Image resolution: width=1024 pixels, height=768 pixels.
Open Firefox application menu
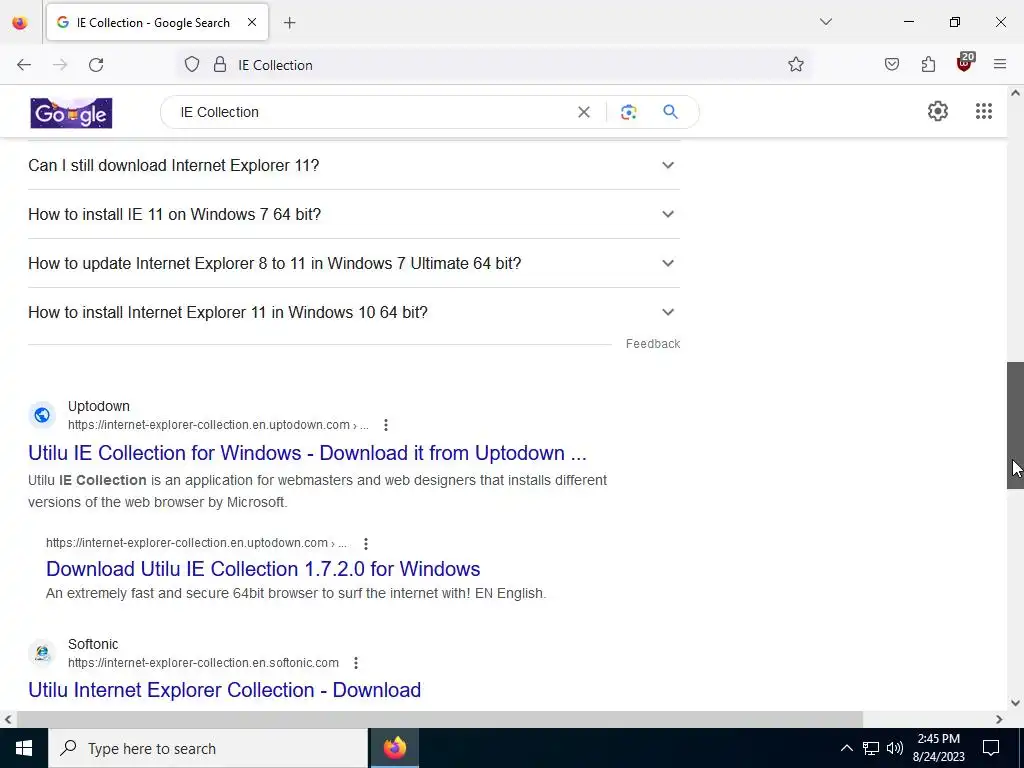pyautogui.click(x=1000, y=65)
